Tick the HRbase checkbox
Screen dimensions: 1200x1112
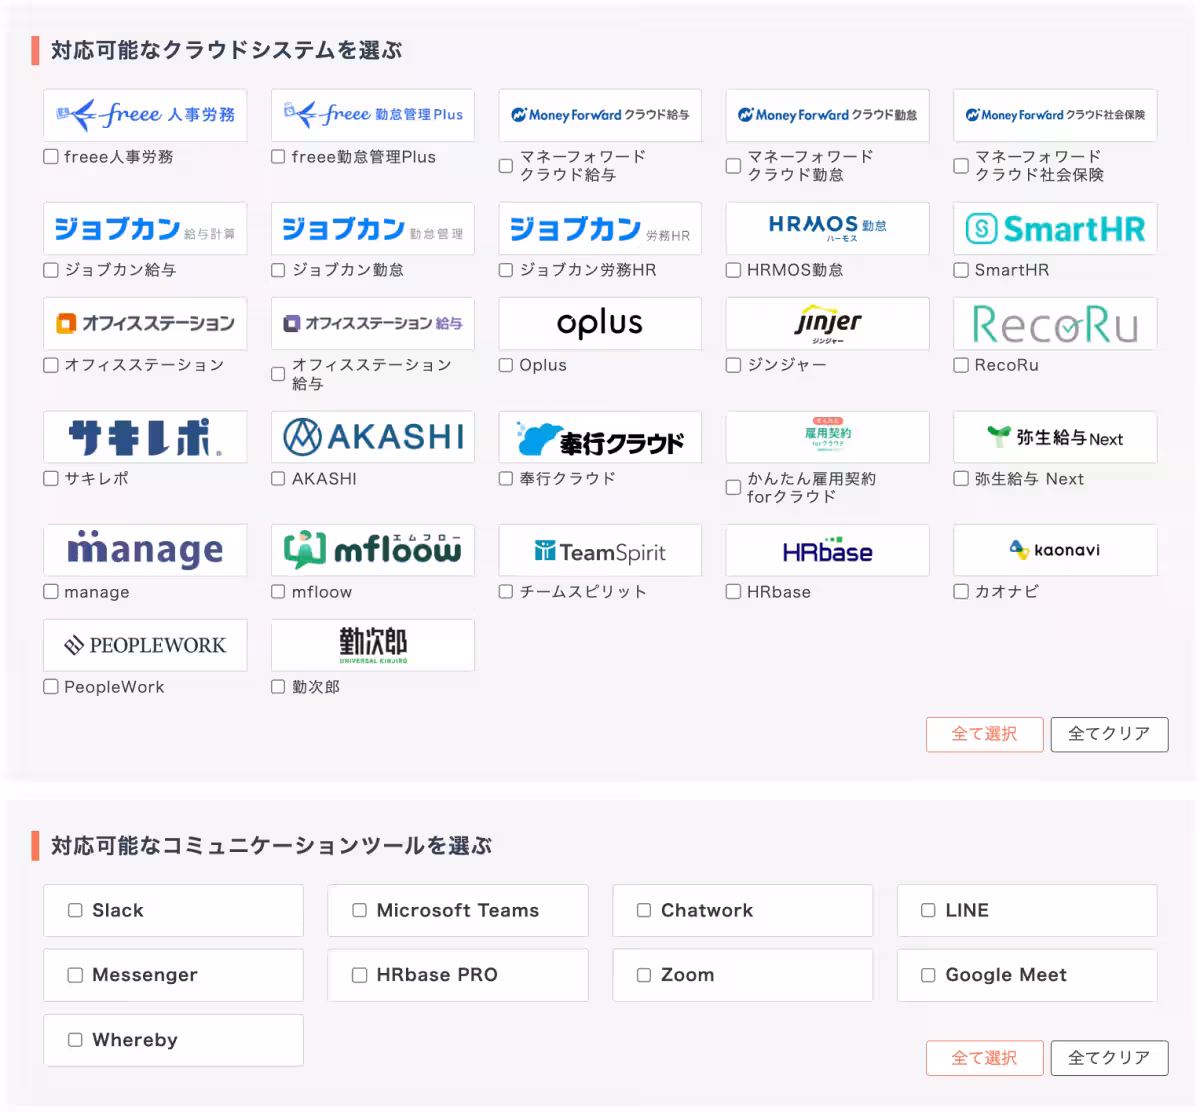733,592
